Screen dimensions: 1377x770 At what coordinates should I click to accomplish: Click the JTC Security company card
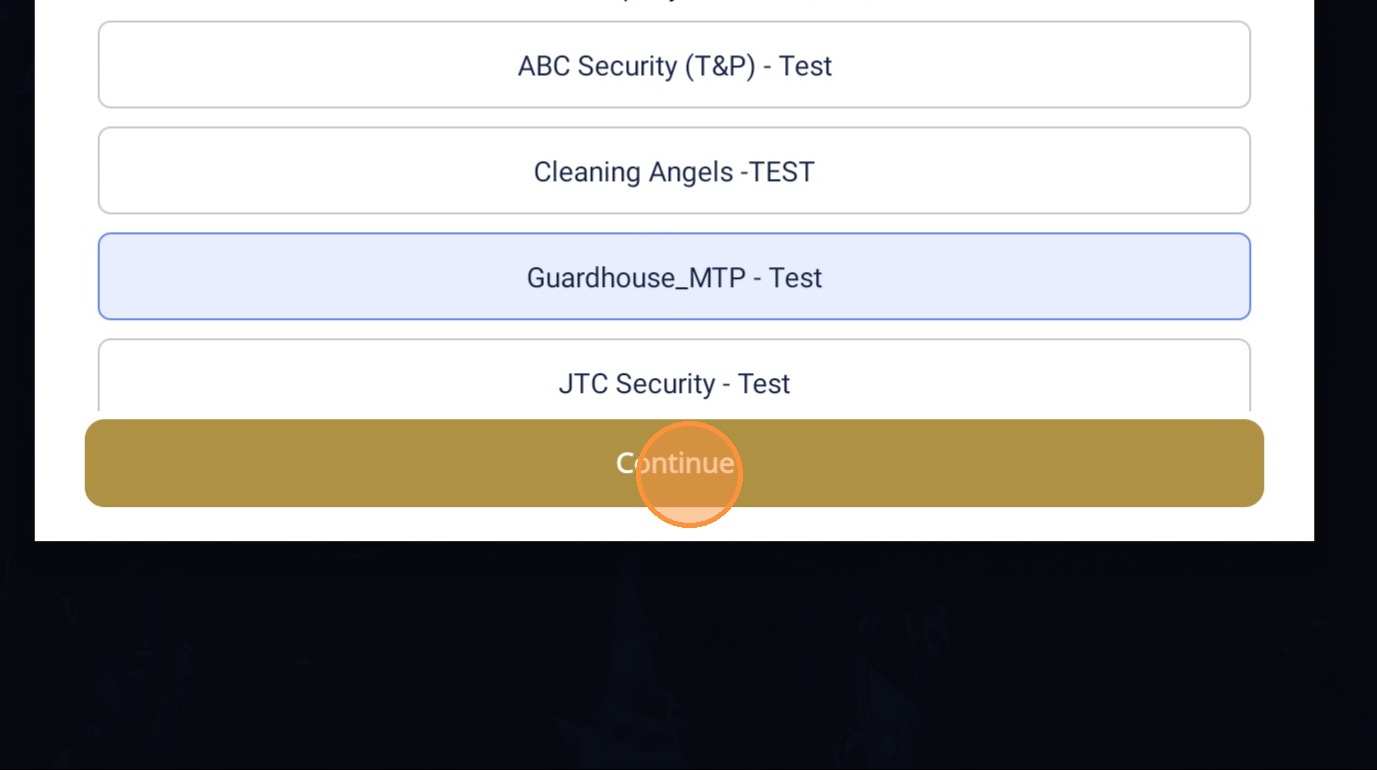click(x=674, y=382)
